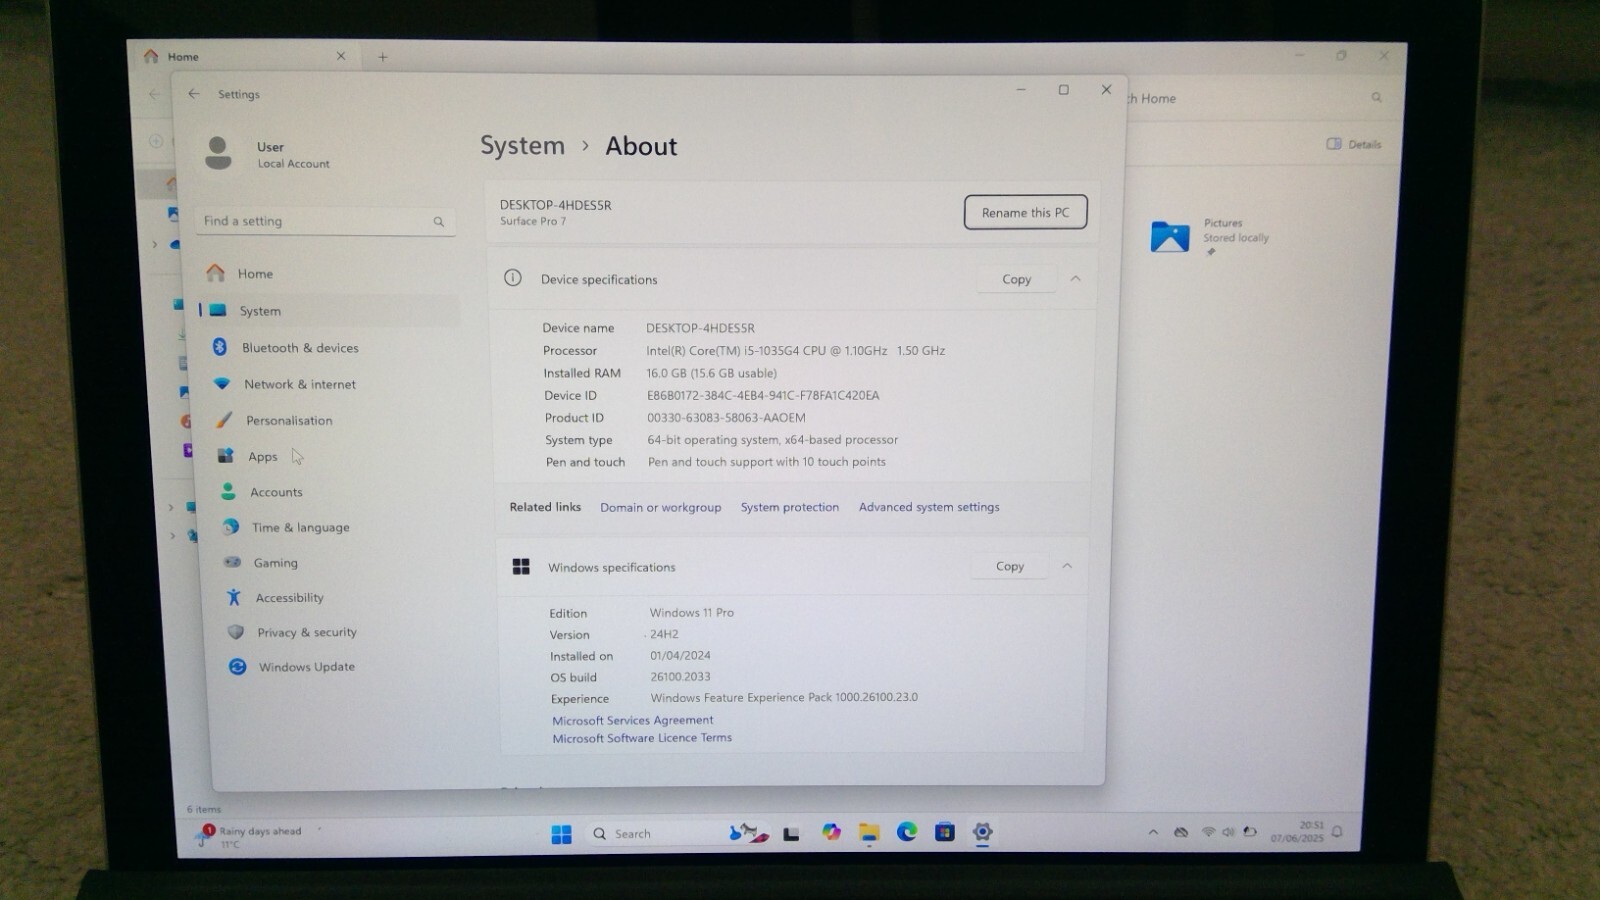Click the back arrow in Settings
This screenshot has height=900, width=1600.
point(194,94)
